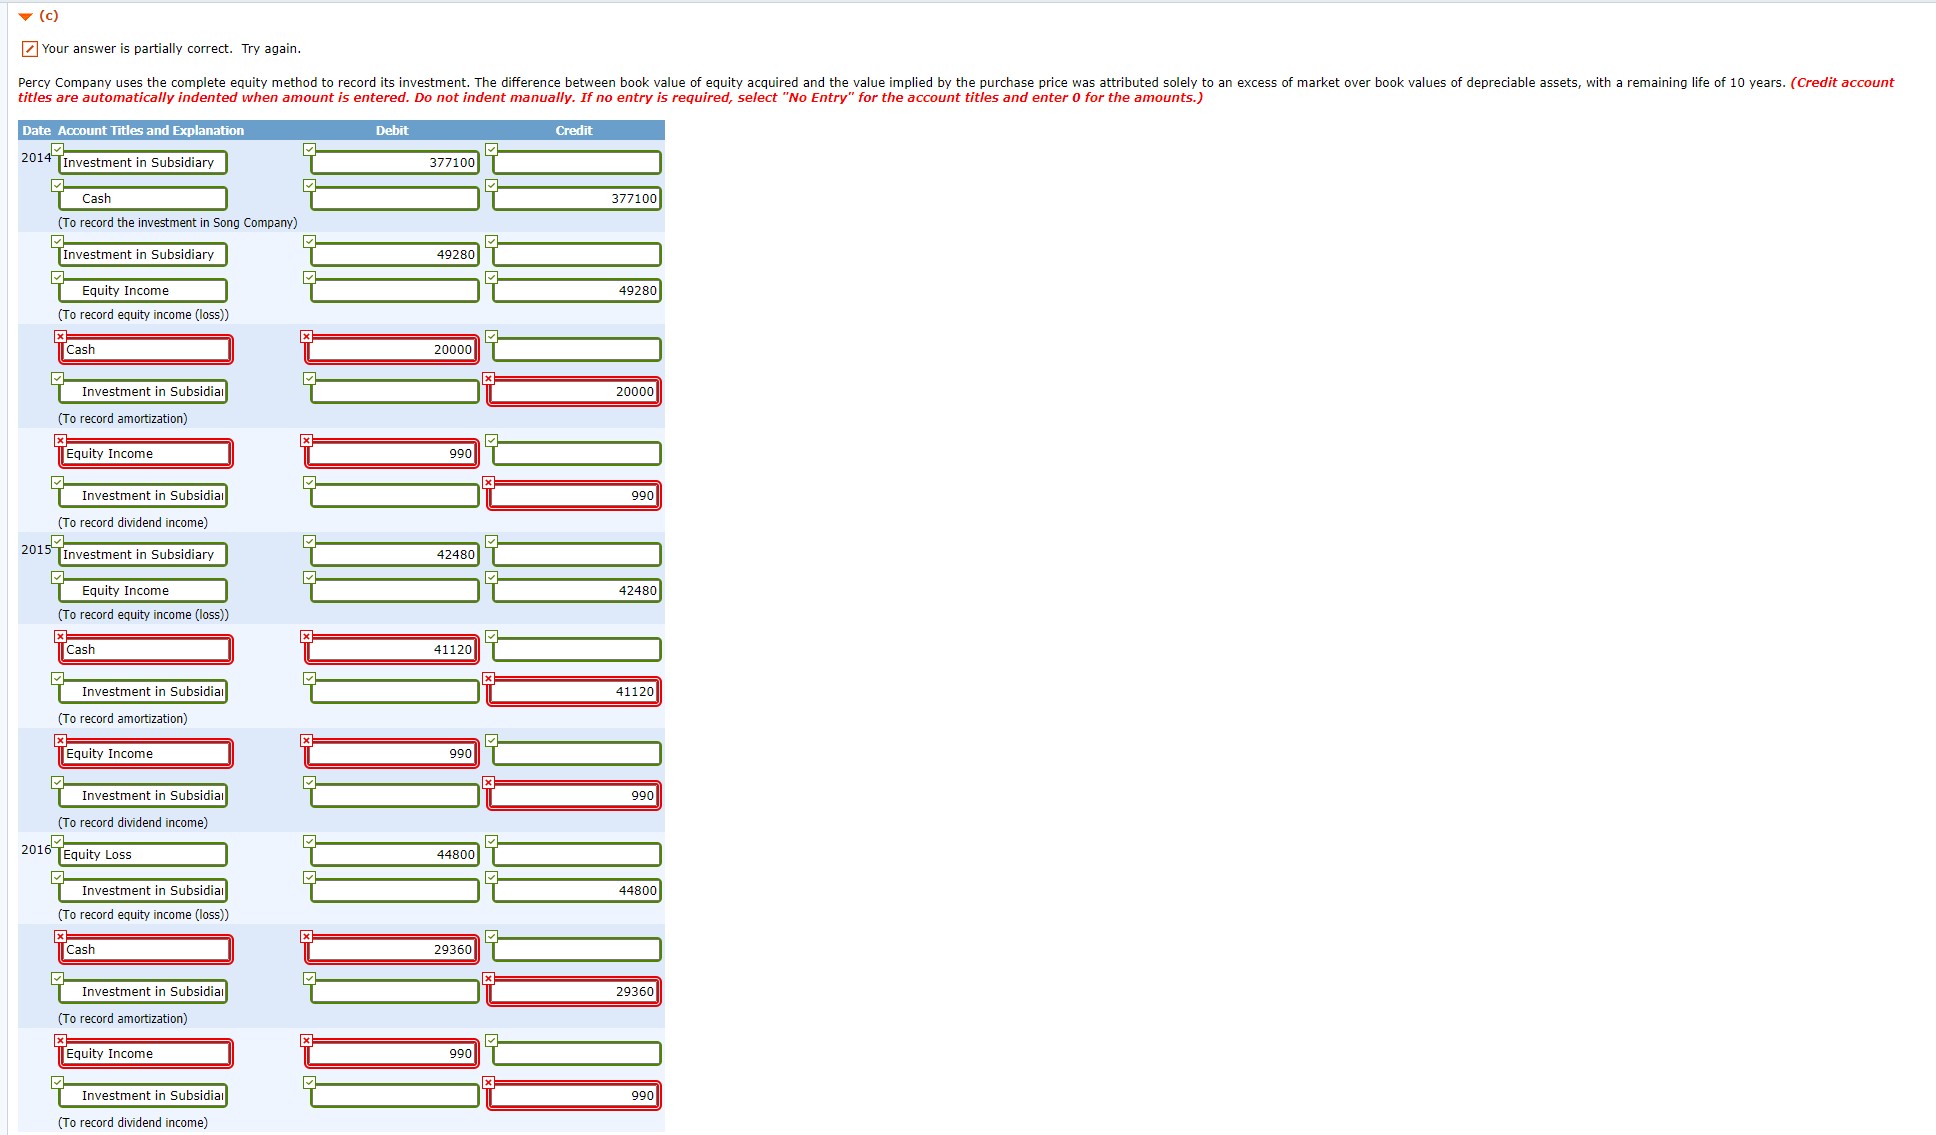Open the Equity Loss account title selector

pyautogui.click(x=143, y=855)
